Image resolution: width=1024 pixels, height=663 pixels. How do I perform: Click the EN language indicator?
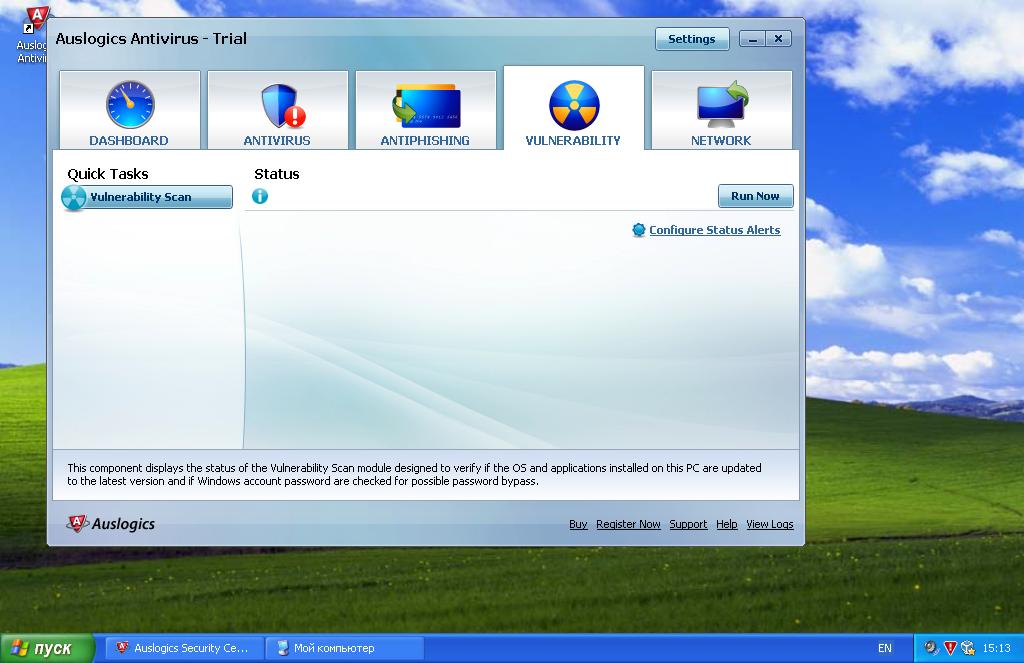[885, 648]
